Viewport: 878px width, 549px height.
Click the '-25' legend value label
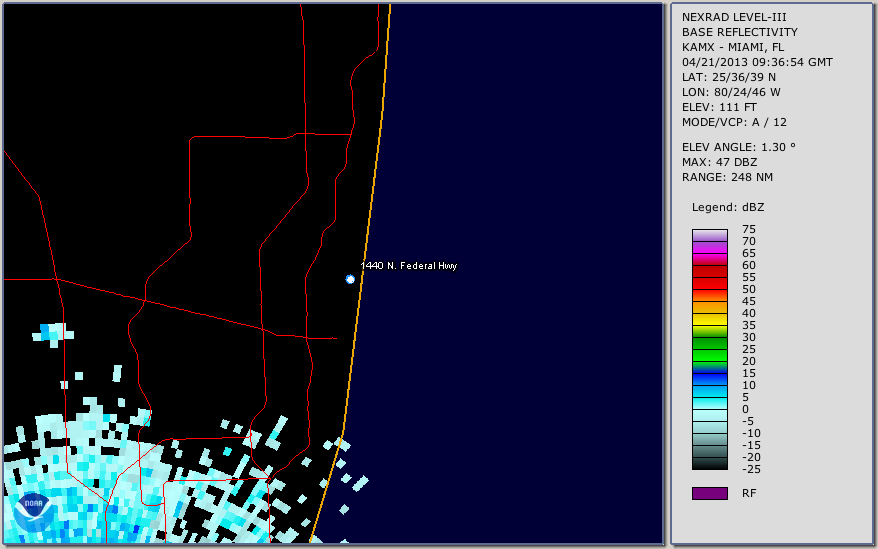coord(751,469)
